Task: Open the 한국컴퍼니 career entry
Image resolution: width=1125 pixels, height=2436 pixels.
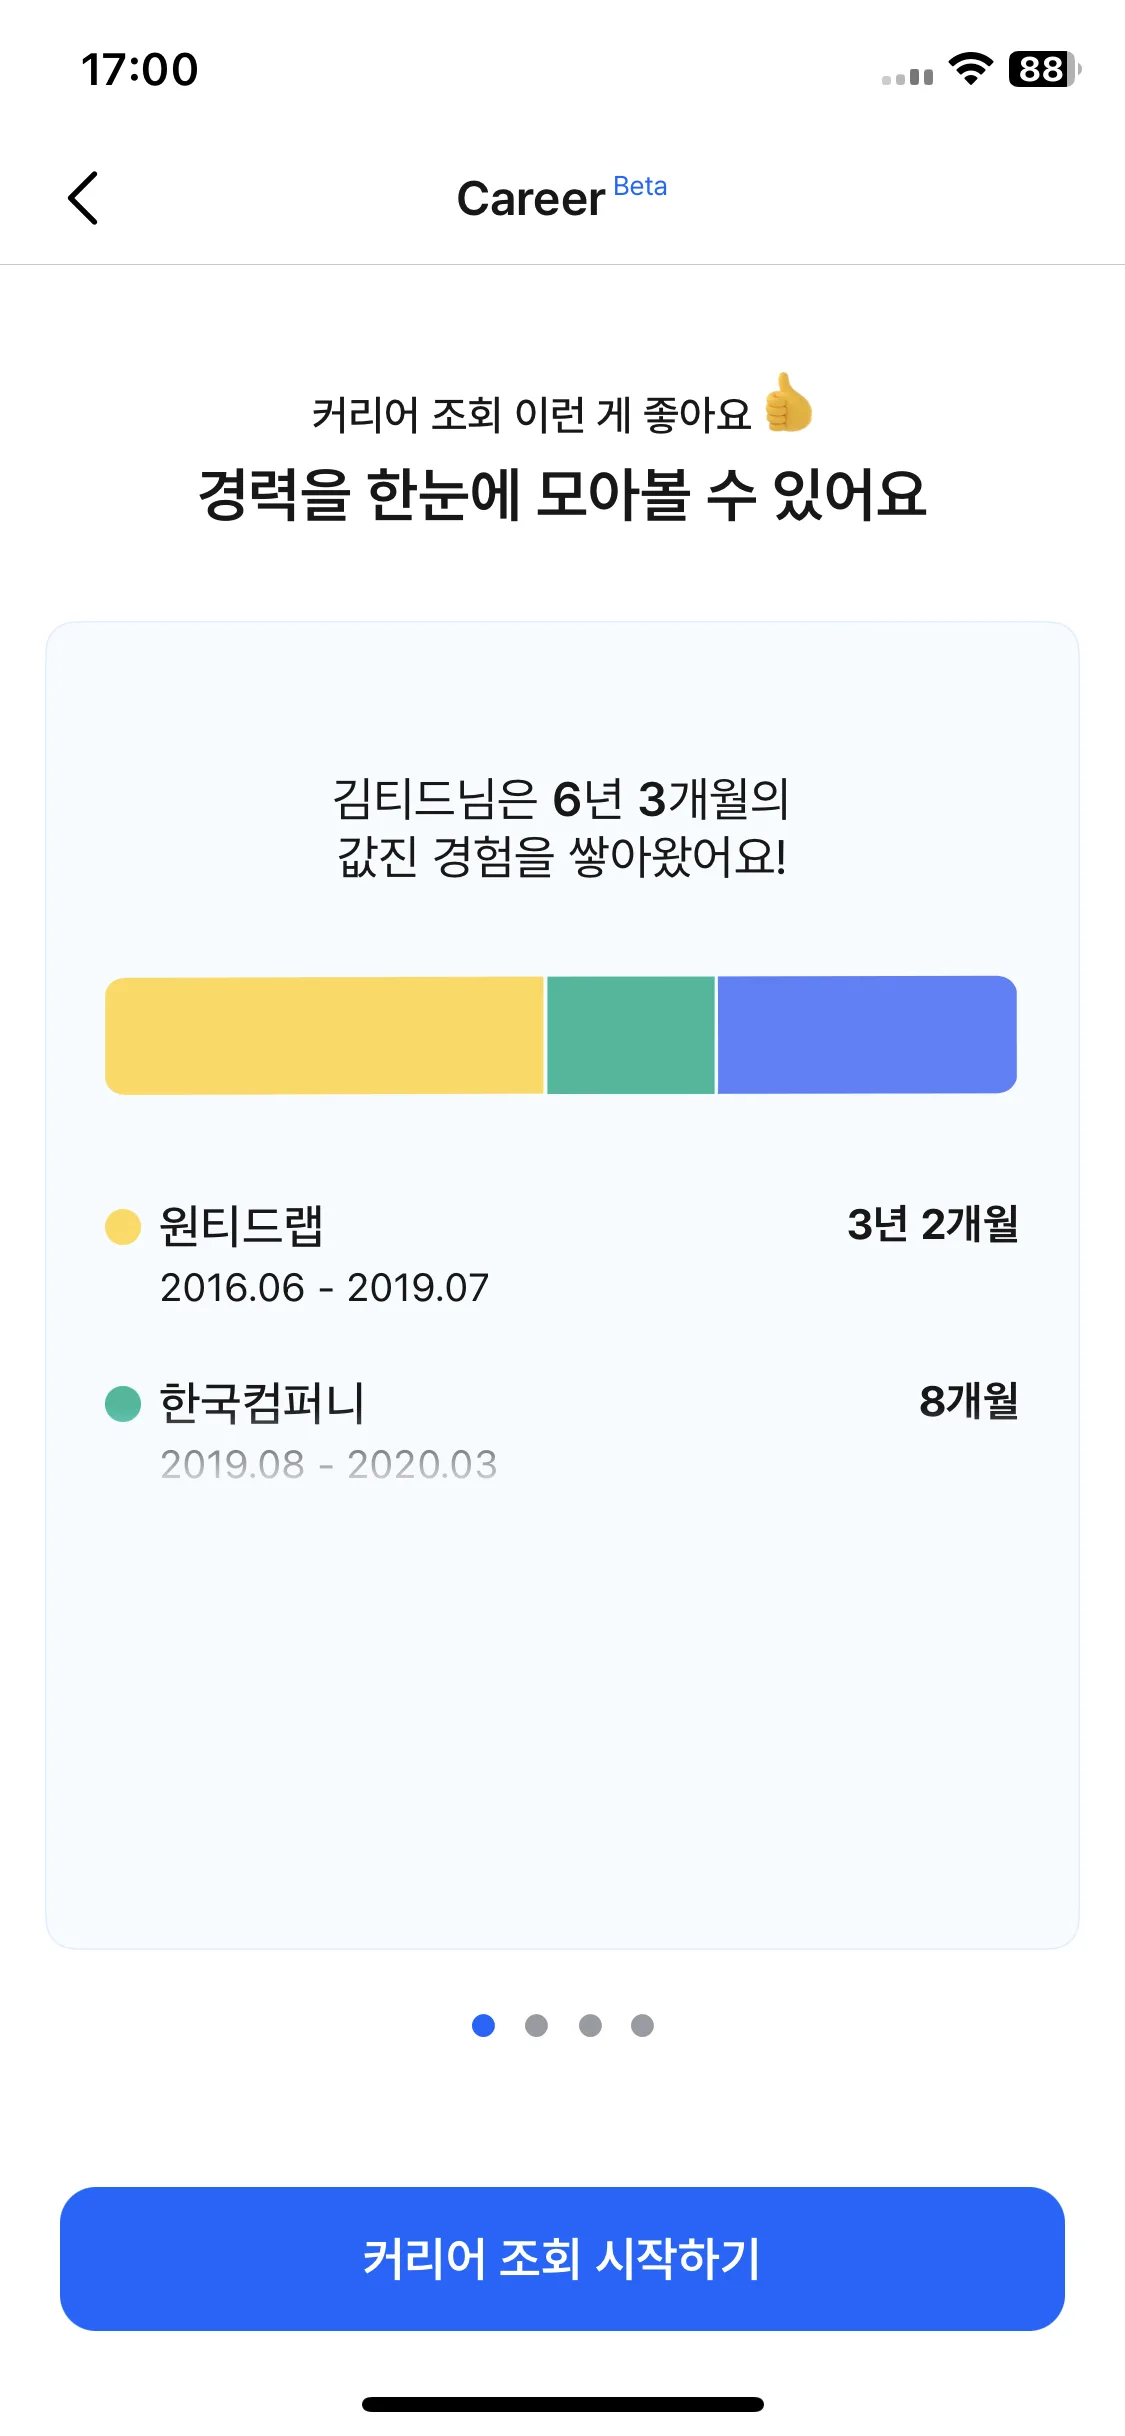Action: 562,1431
